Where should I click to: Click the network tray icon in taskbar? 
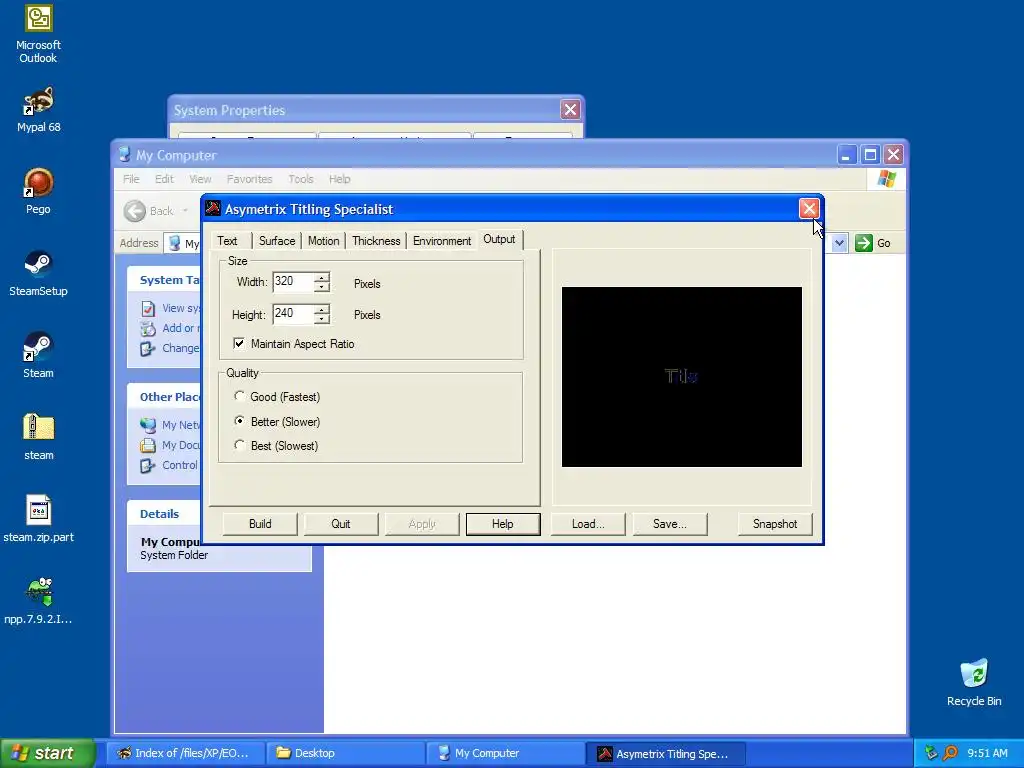click(931, 753)
